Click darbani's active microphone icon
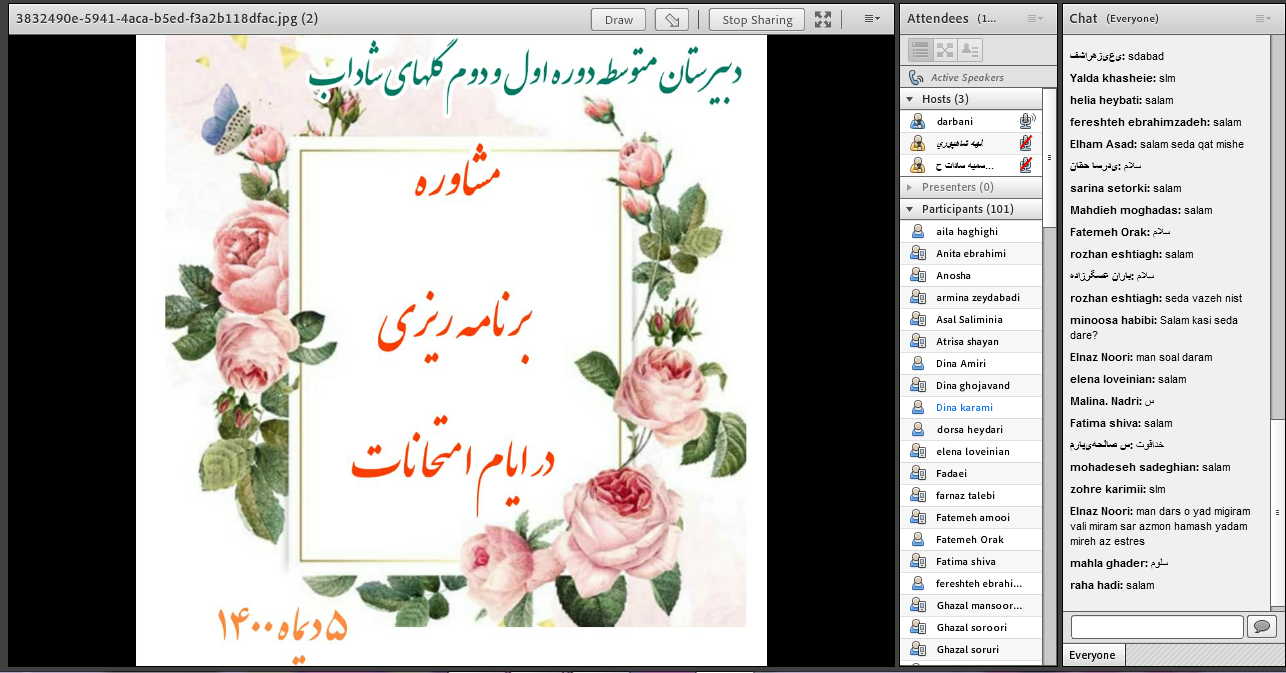 coord(1026,121)
